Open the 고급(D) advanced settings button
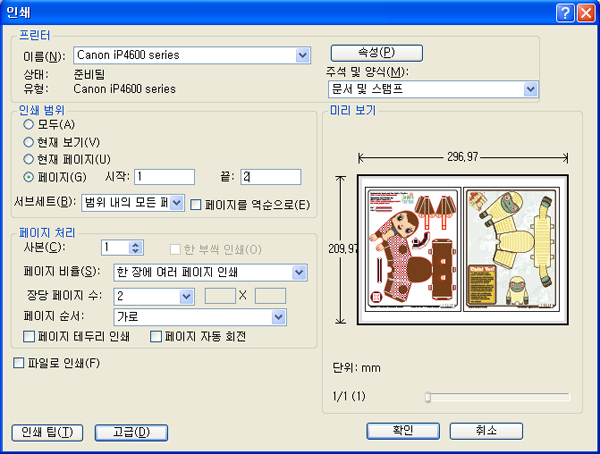The height and width of the screenshot is (454, 600). click(x=131, y=433)
